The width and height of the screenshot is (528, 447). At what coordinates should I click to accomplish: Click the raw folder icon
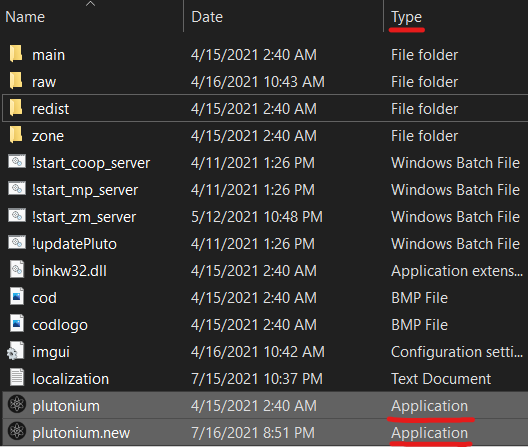click(x=16, y=81)
